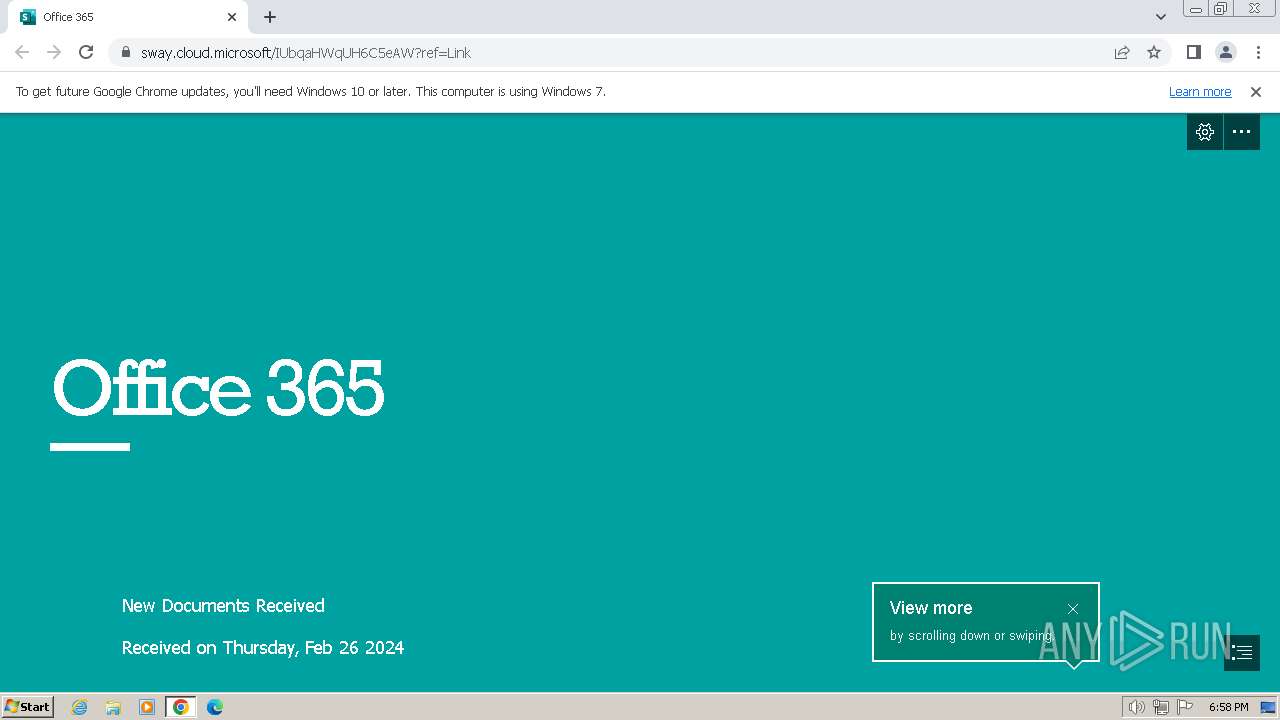Click the View more tooltip title
Viewport: 1280px width, 720px height.
point(931,608)
